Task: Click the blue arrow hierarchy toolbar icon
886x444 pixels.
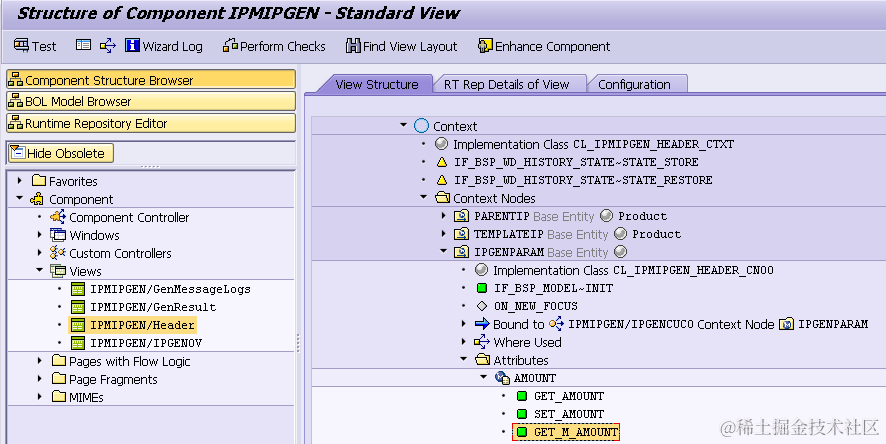Action: point(107,46)
